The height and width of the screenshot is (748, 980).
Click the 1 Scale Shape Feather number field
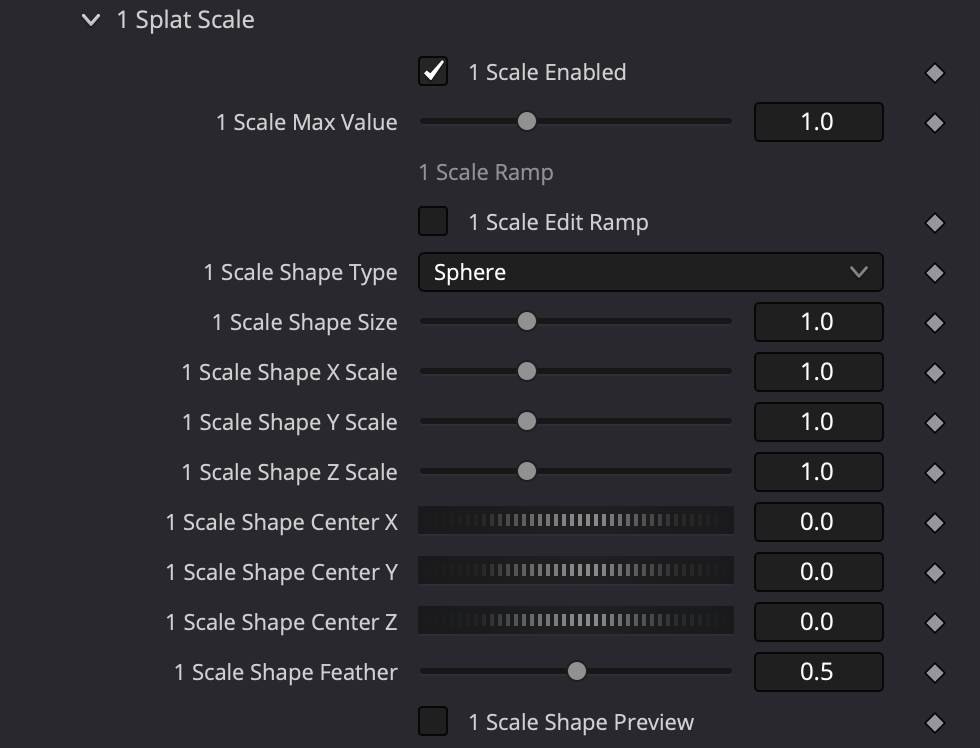tap(819, 672)
